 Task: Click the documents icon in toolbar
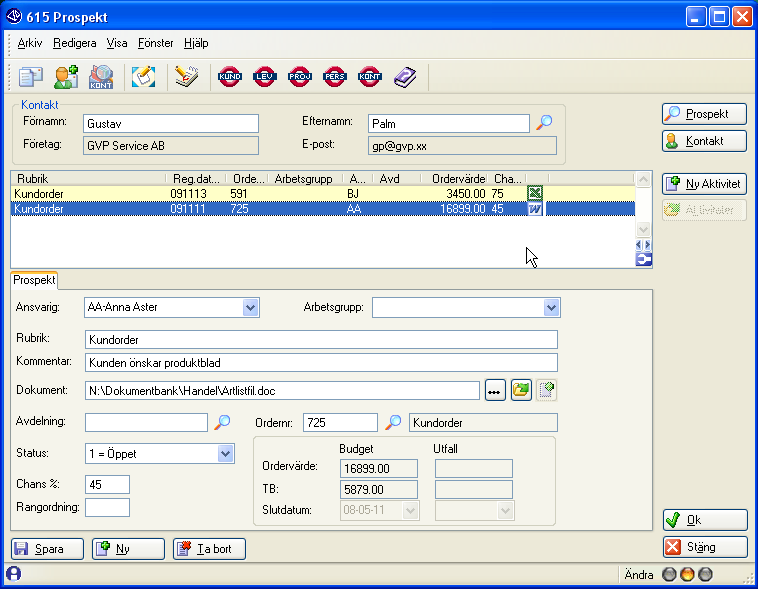tap(31, 76)
